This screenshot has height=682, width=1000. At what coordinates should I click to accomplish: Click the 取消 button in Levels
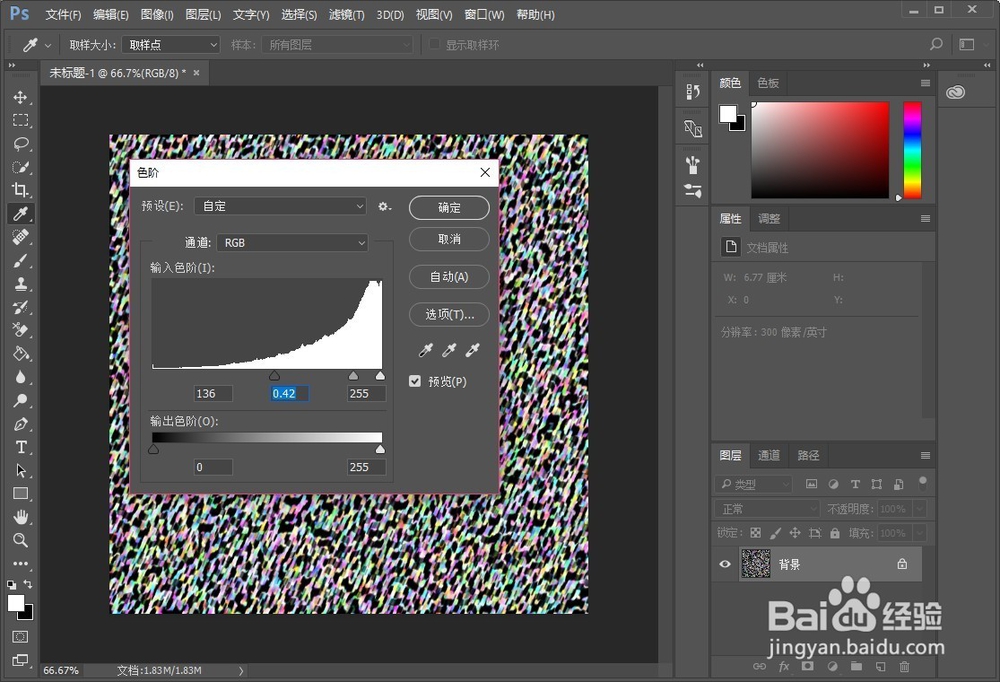pyautogui.click(x=449, y=239)
